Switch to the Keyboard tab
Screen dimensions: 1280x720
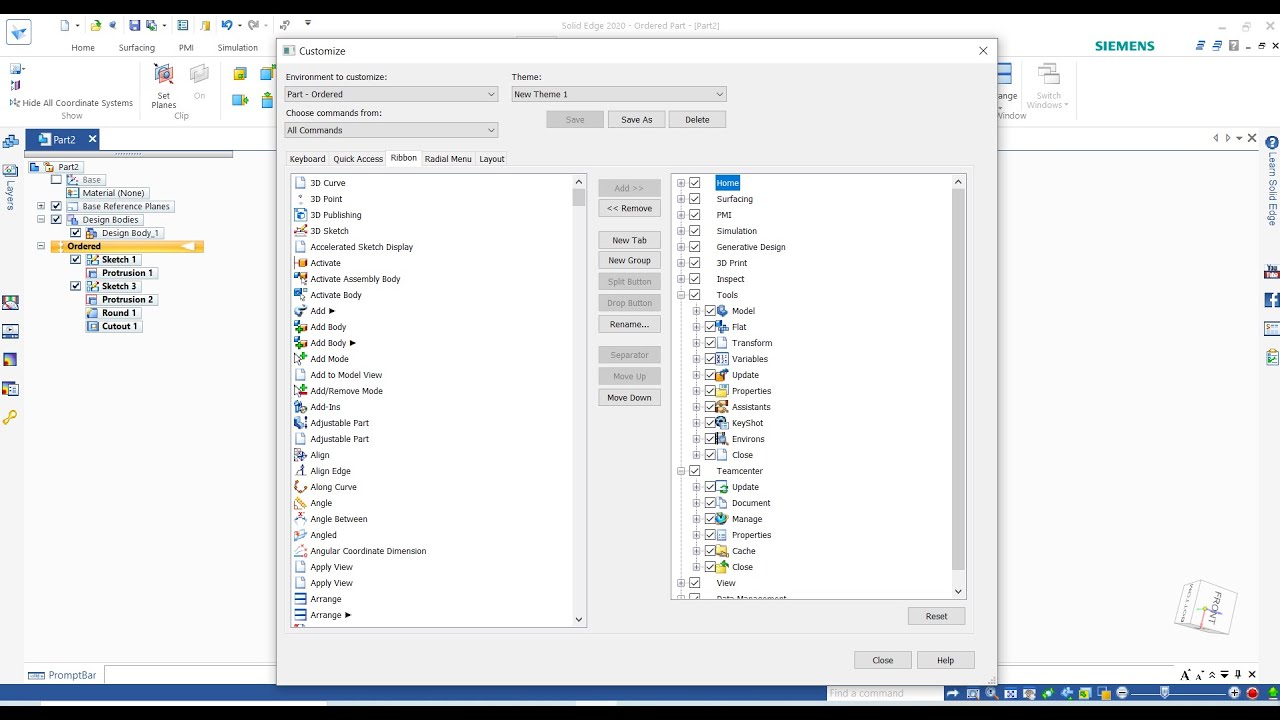coord(307,159)
